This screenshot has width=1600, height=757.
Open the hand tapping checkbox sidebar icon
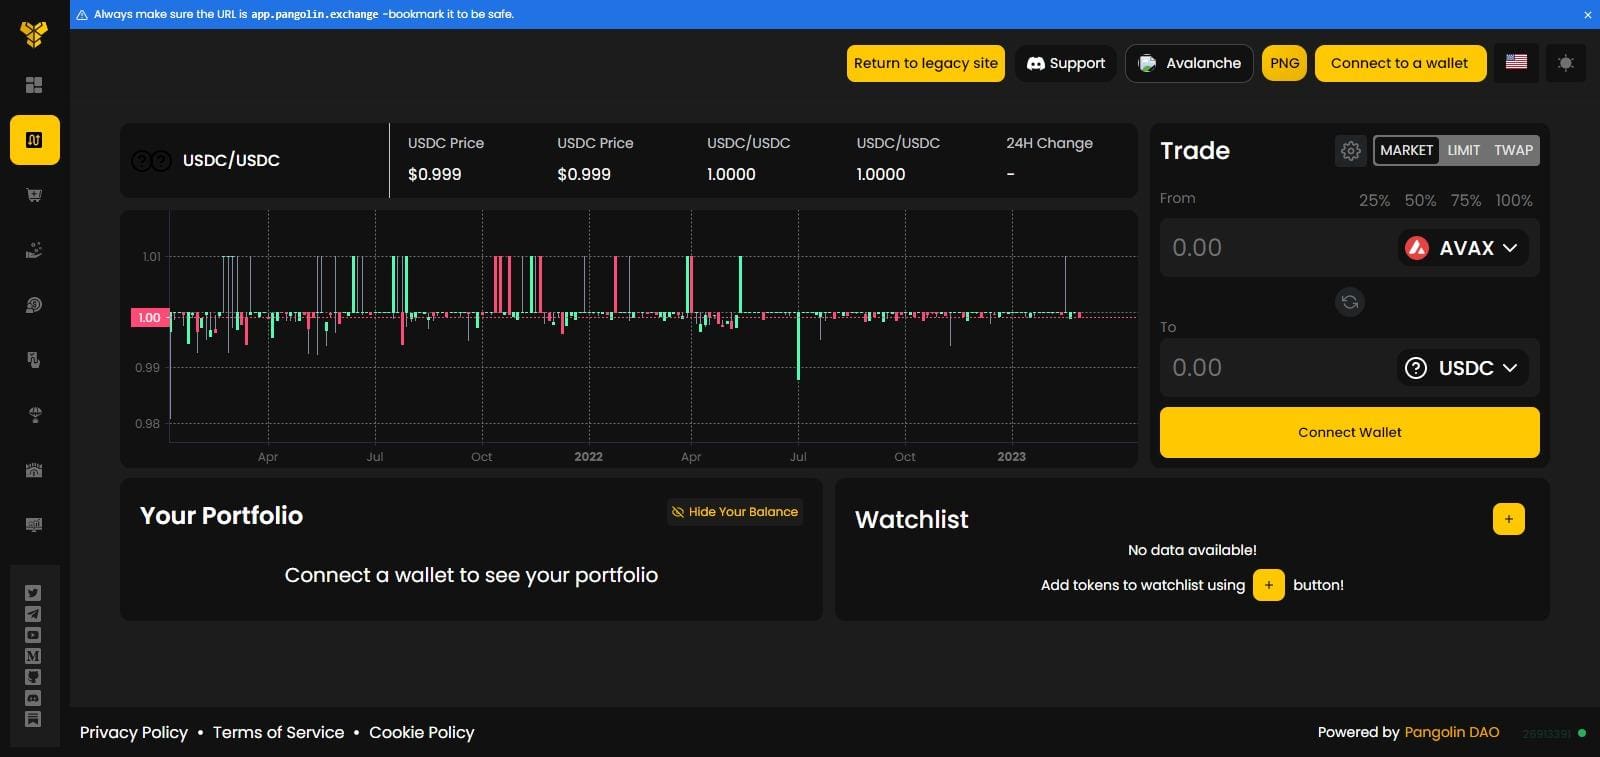point(34,360)
